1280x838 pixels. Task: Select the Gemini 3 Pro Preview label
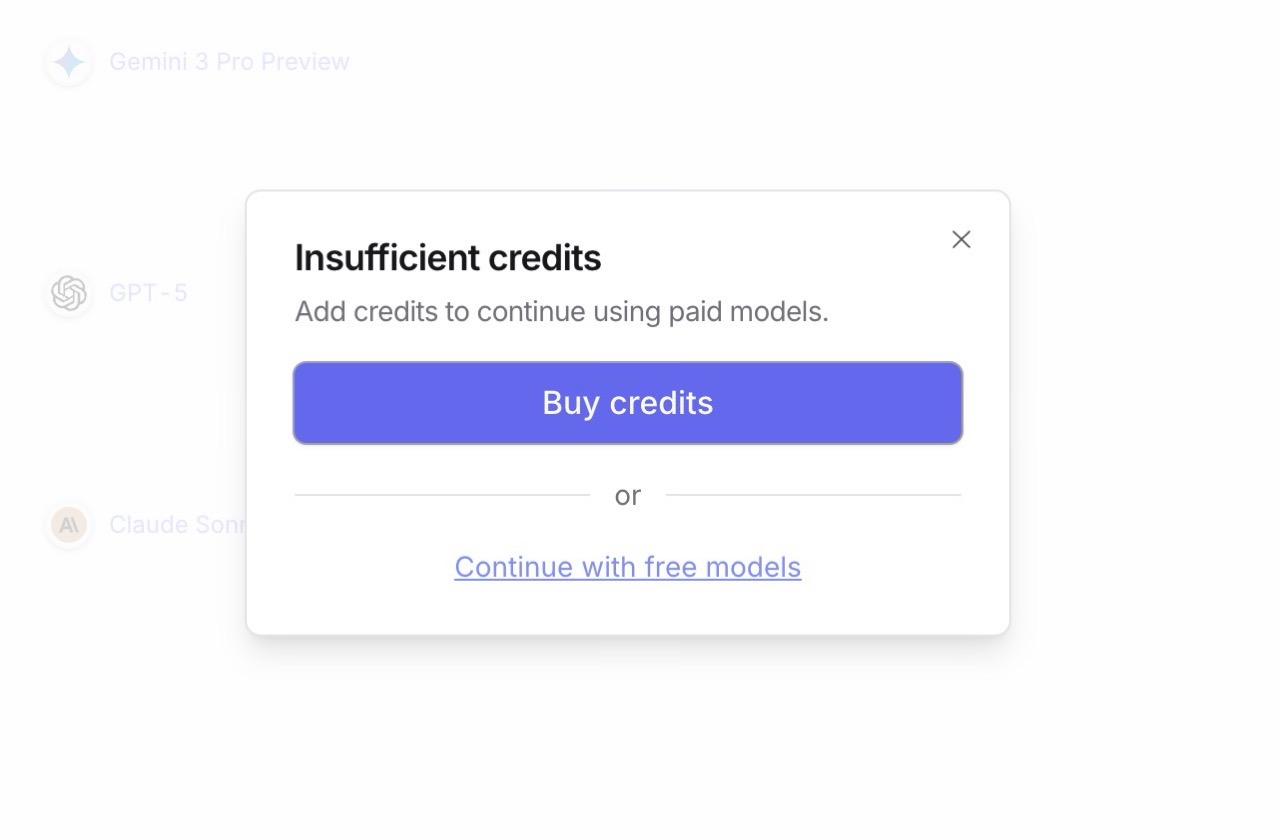pyautogui.click(x=229, y=62)
